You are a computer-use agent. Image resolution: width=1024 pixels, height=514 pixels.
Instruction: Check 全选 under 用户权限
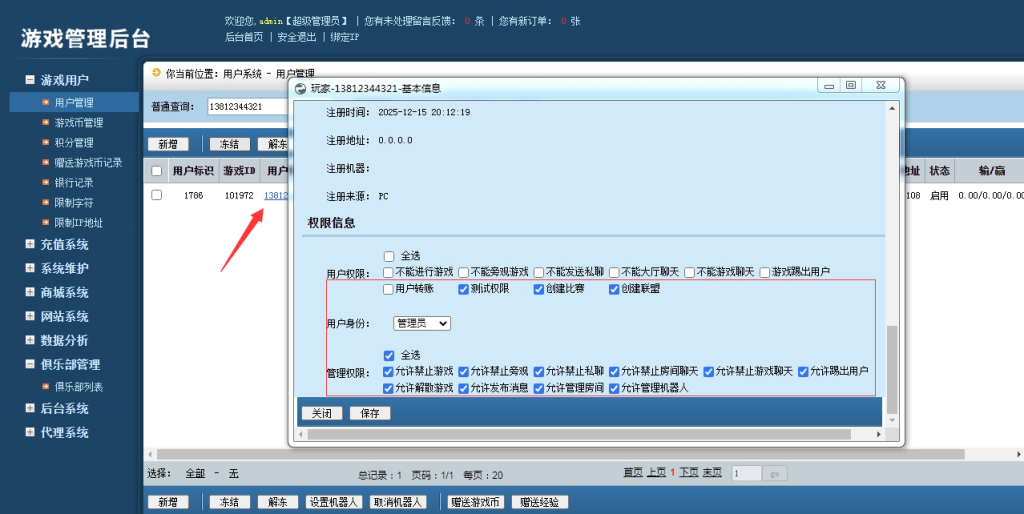pos(389,256)
